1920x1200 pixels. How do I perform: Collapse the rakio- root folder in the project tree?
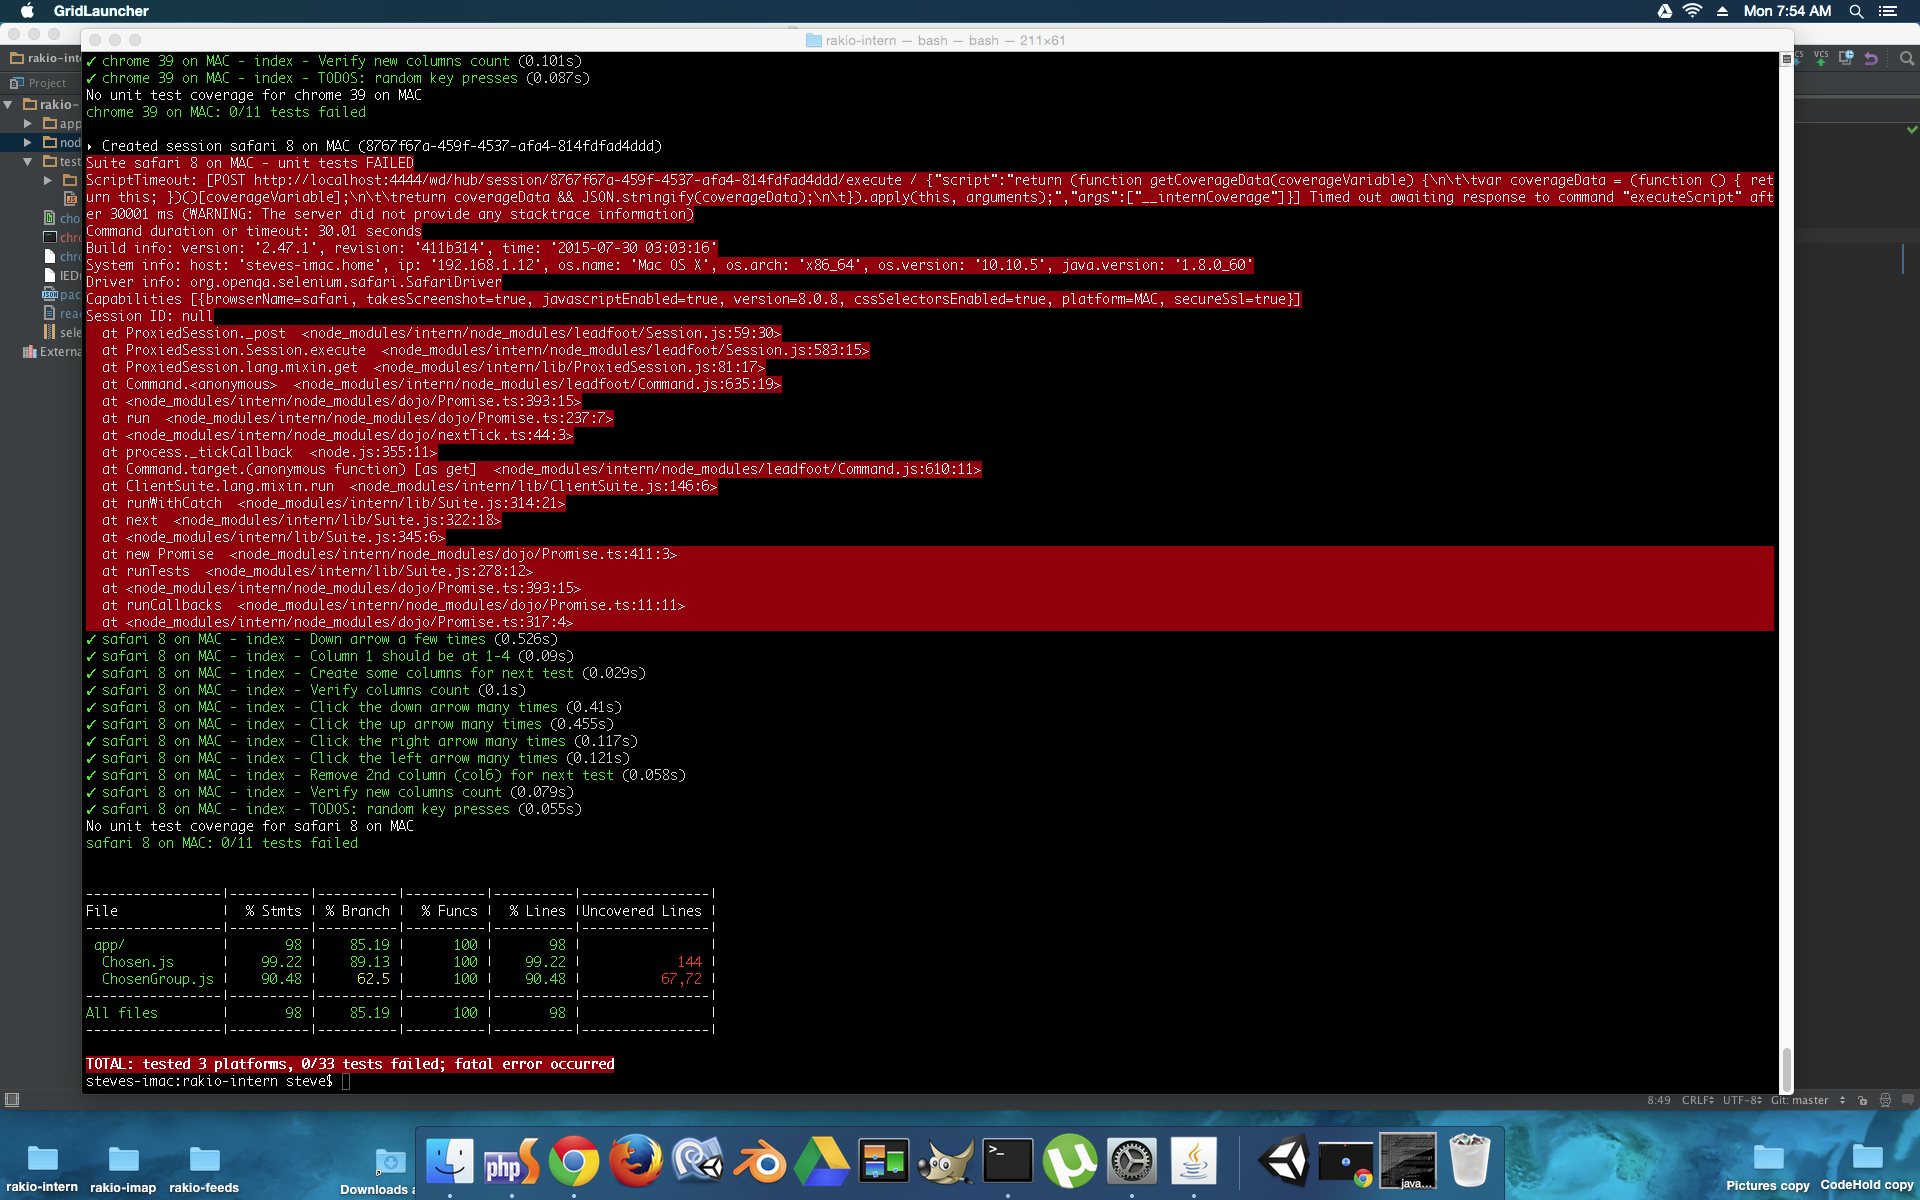point(8,104)
